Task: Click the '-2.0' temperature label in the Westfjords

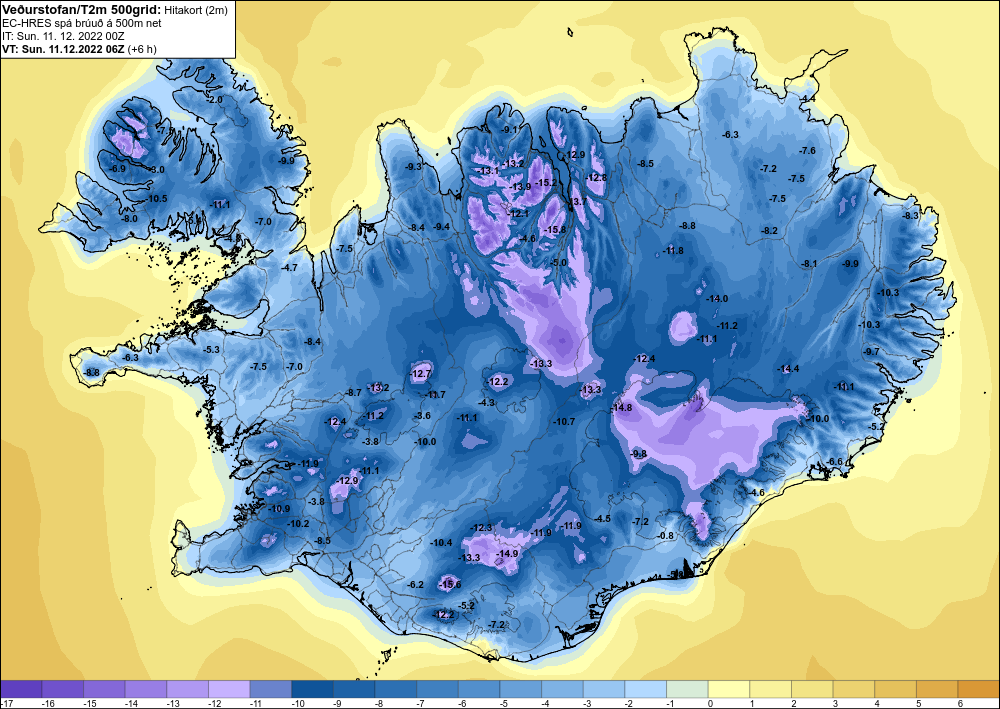Action: tap(215, 100)
